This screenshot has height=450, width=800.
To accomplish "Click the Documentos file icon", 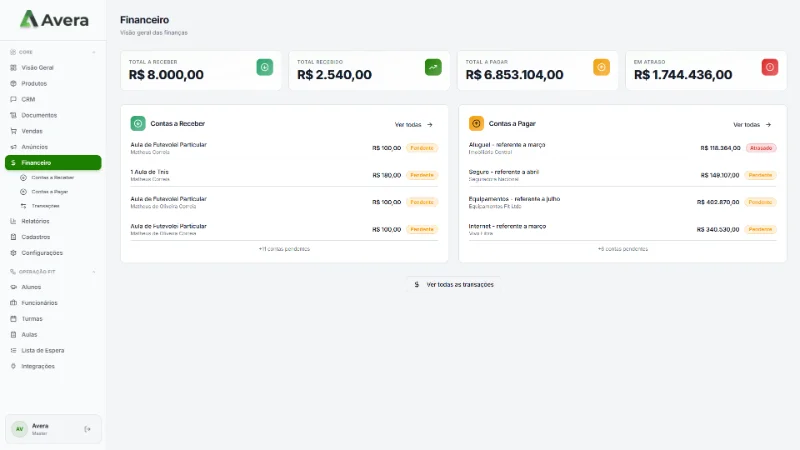I will click(13, 115).
